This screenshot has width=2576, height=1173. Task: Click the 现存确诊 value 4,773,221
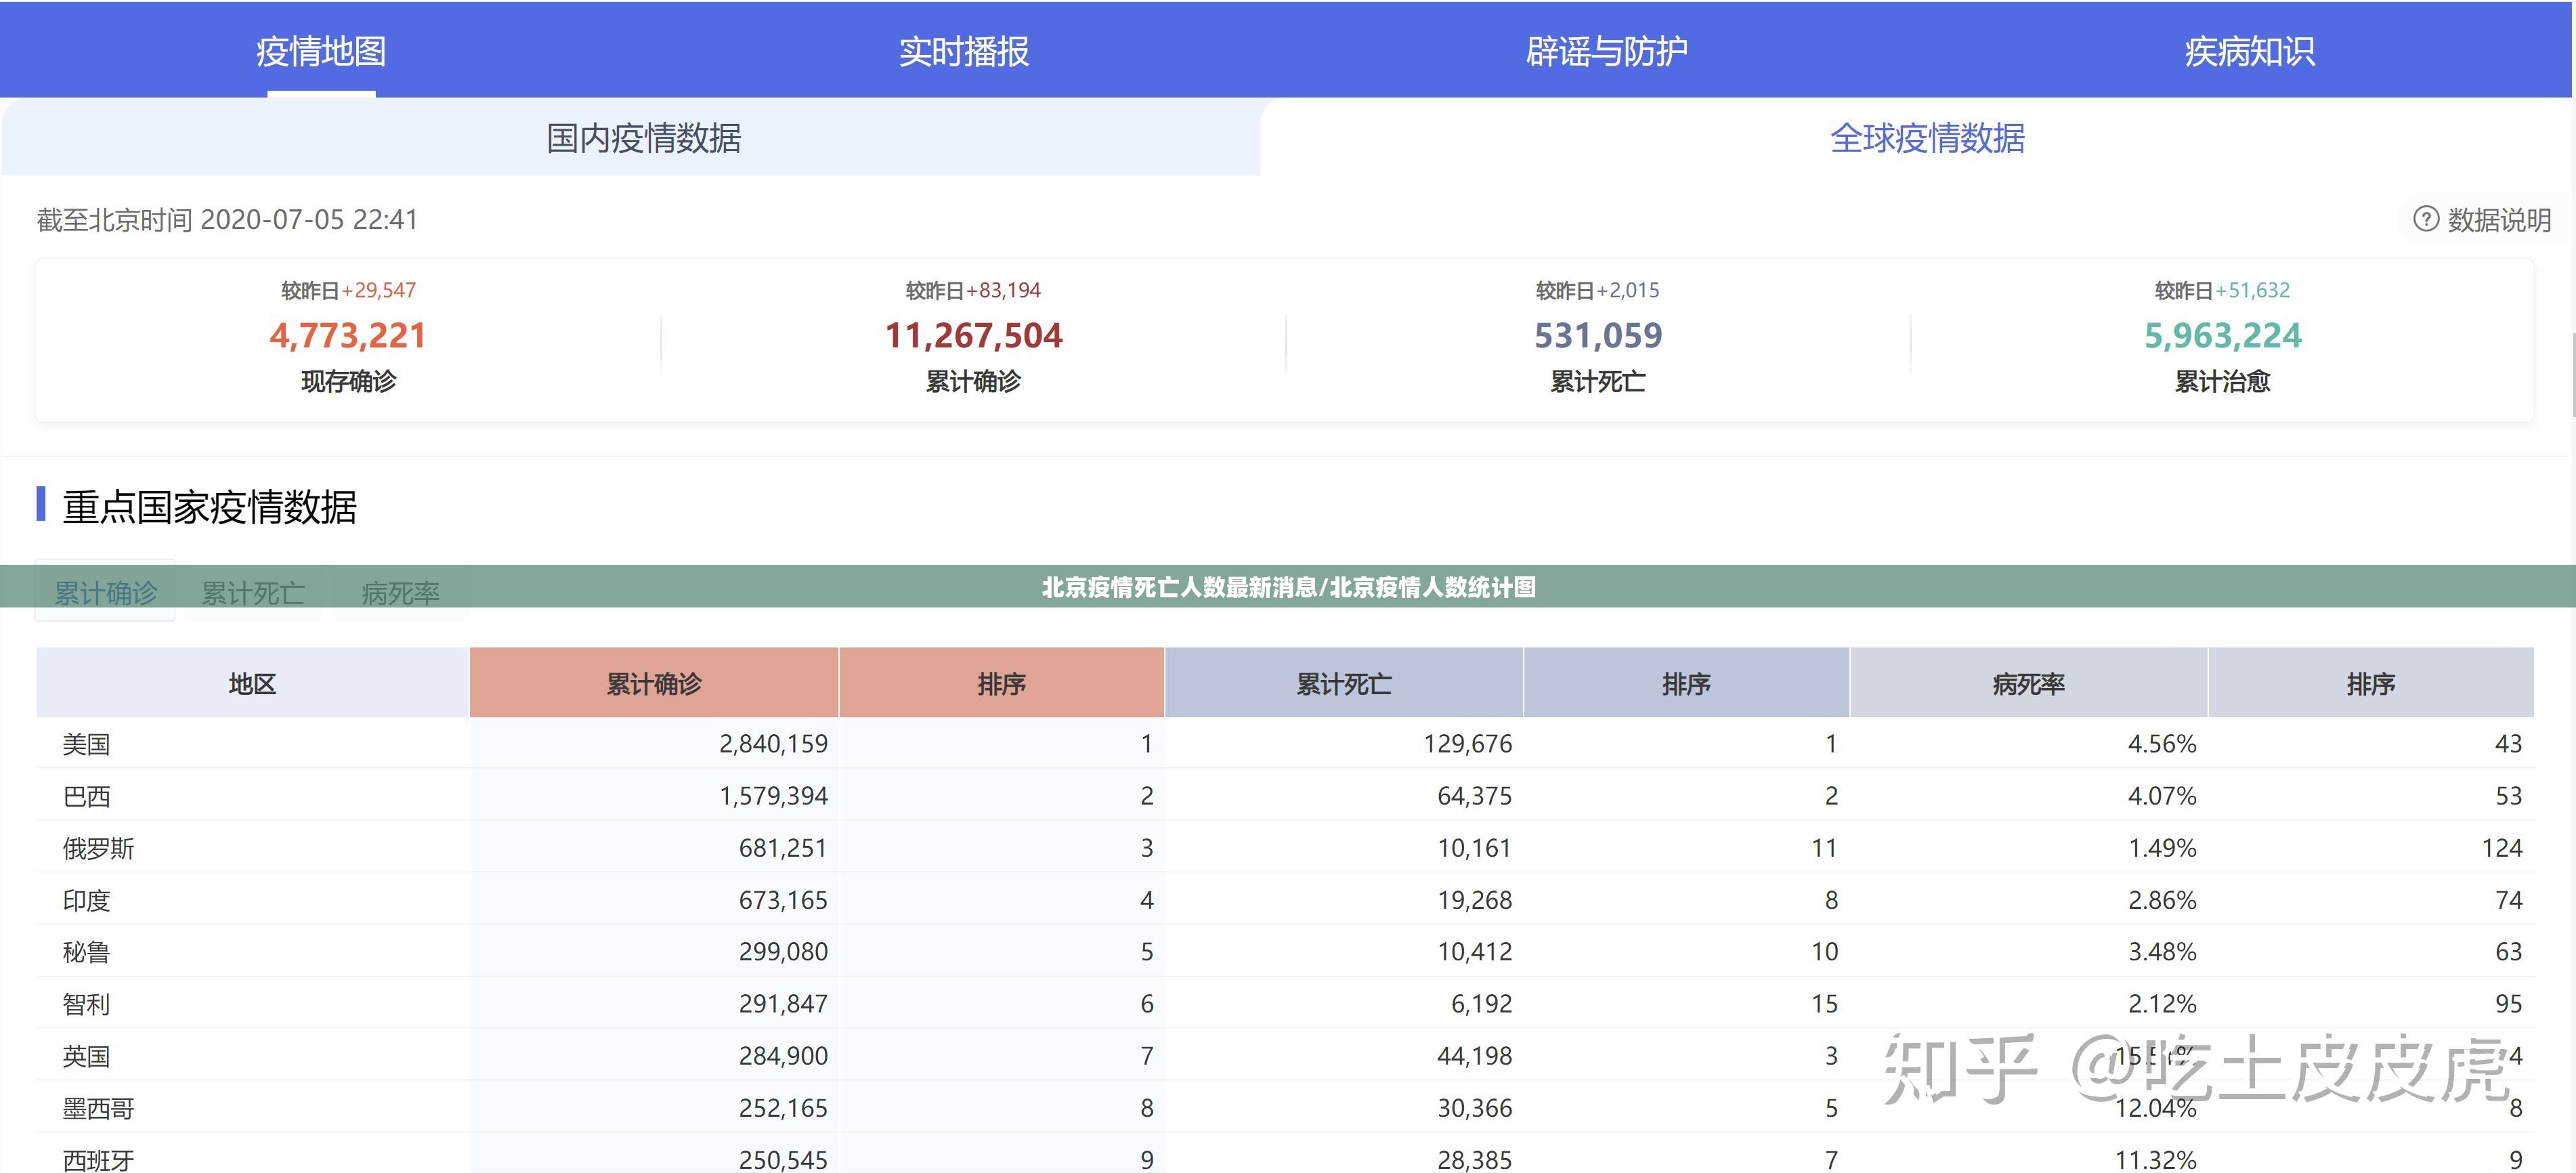[x=348, y=335]
